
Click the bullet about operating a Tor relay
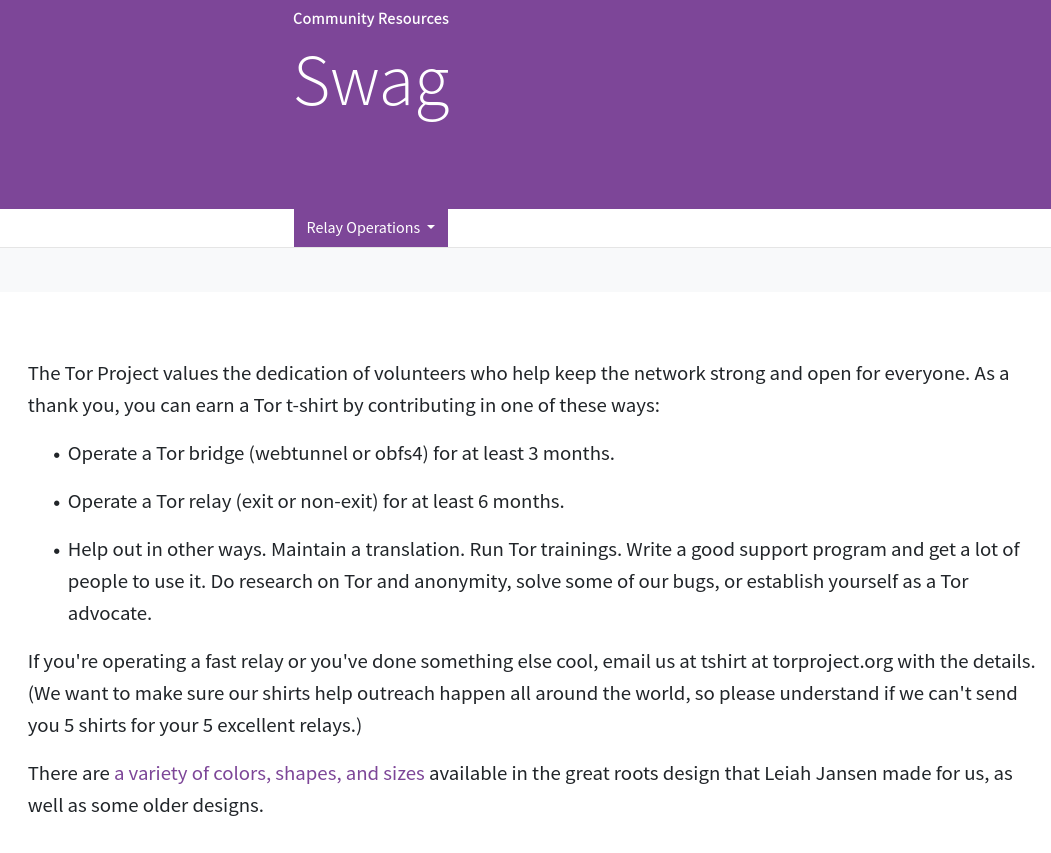coord(316,501)
